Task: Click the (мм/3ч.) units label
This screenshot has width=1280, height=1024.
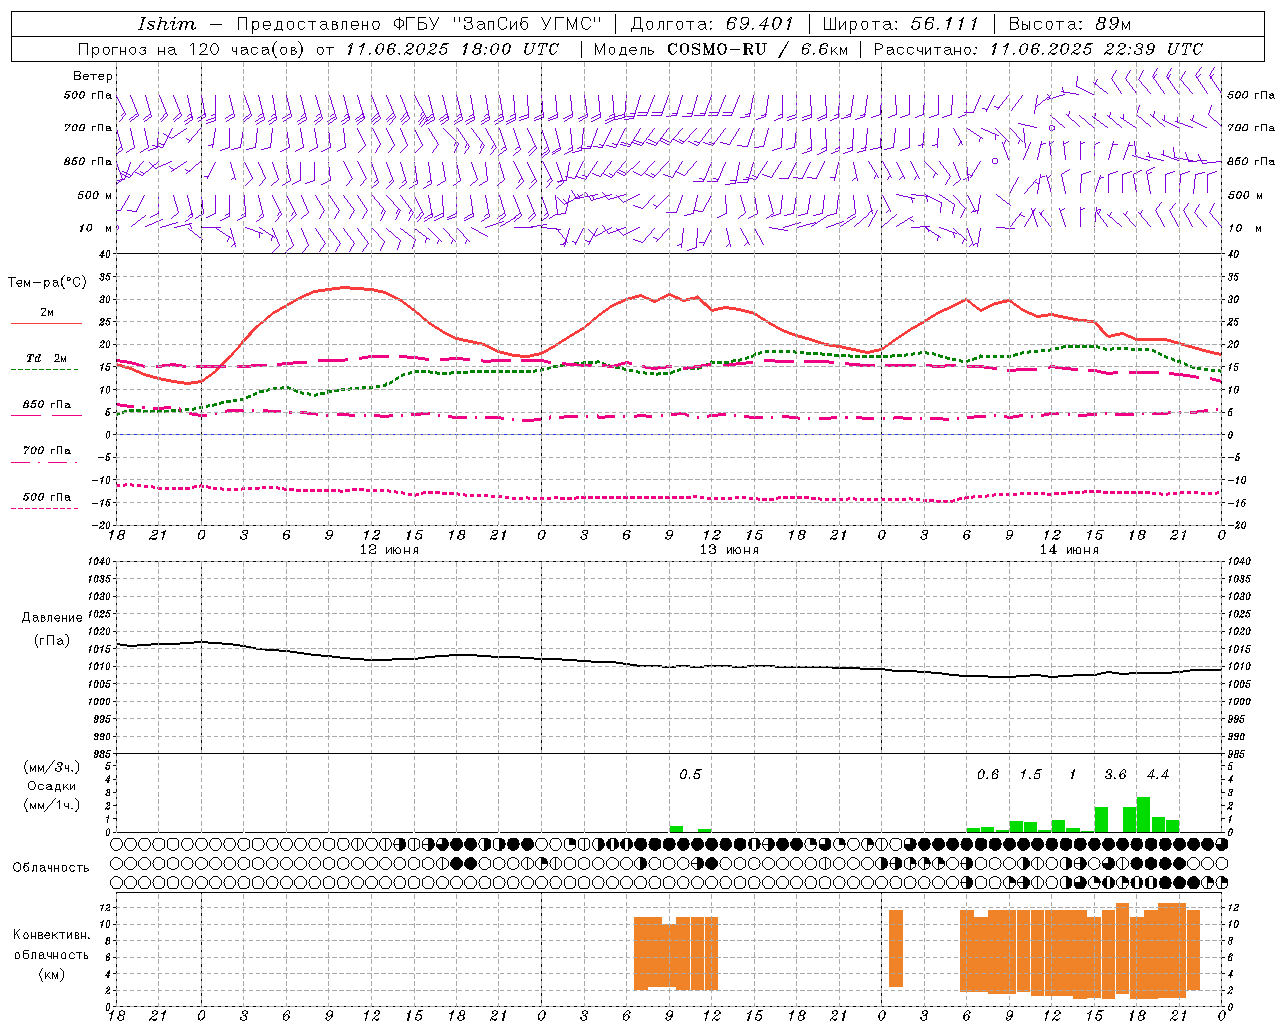Action: point(52,767)
